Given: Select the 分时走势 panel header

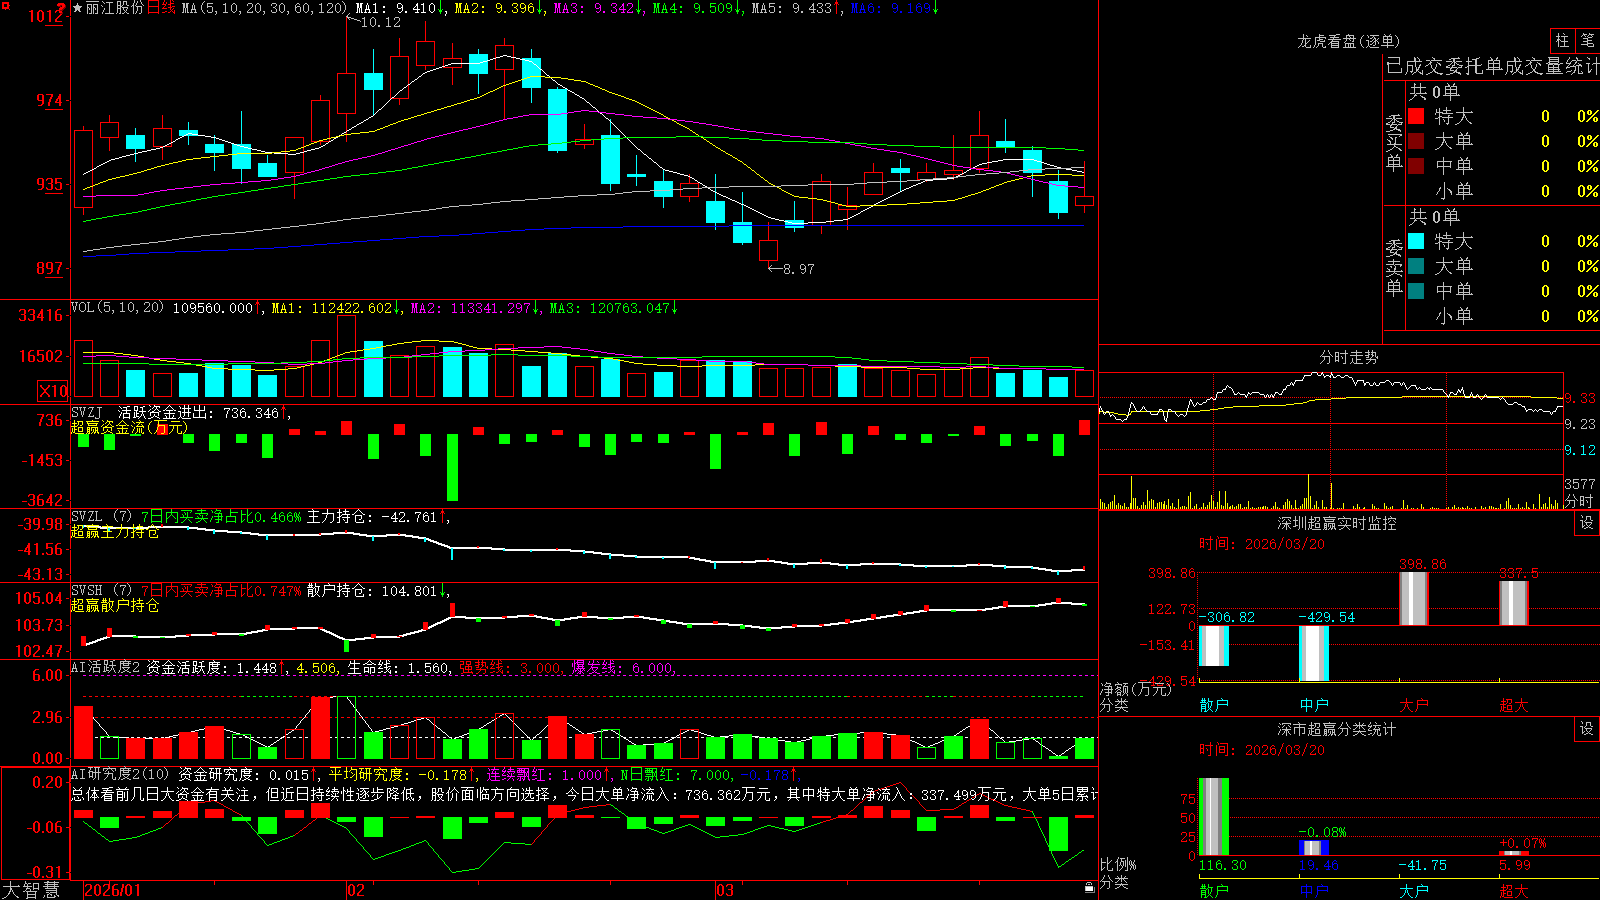Looking at the screenshot, I should click(x=1348, y=357).
